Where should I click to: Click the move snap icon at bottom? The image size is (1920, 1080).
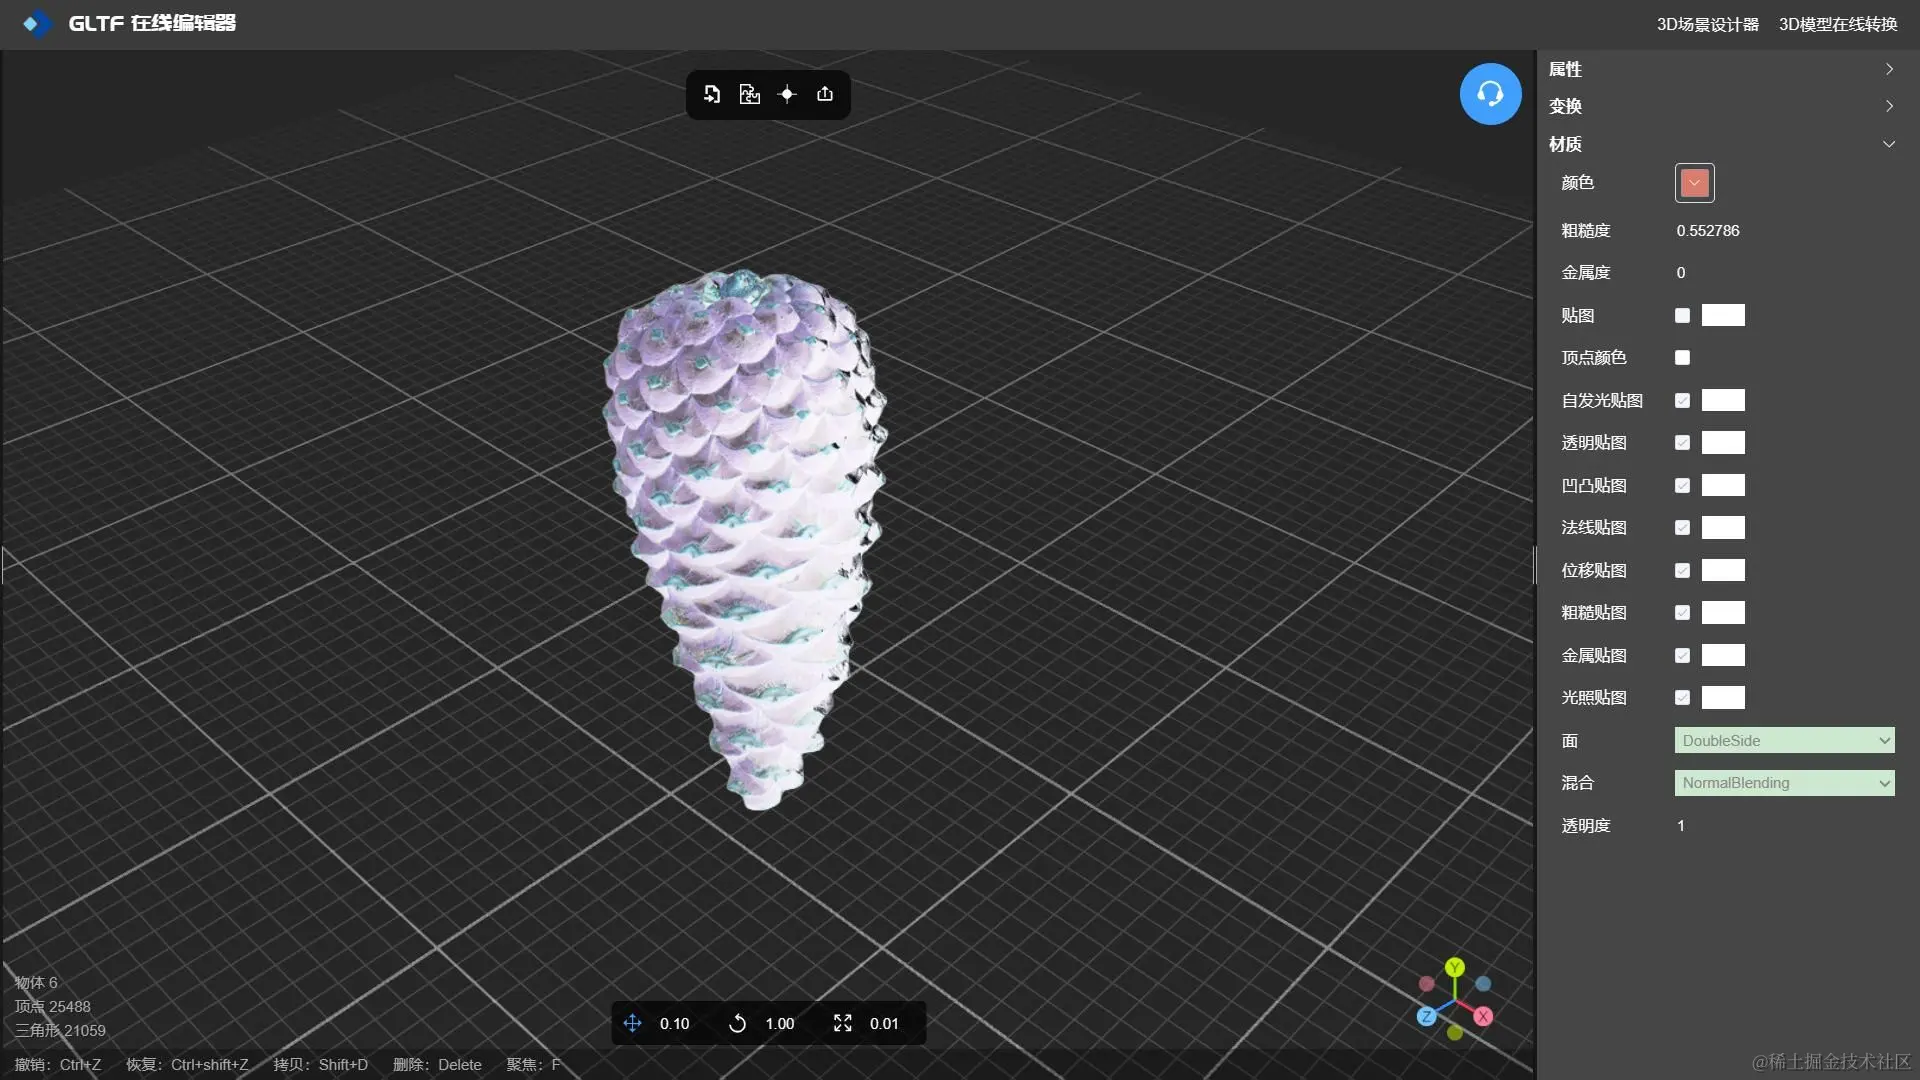point(632,1023)
